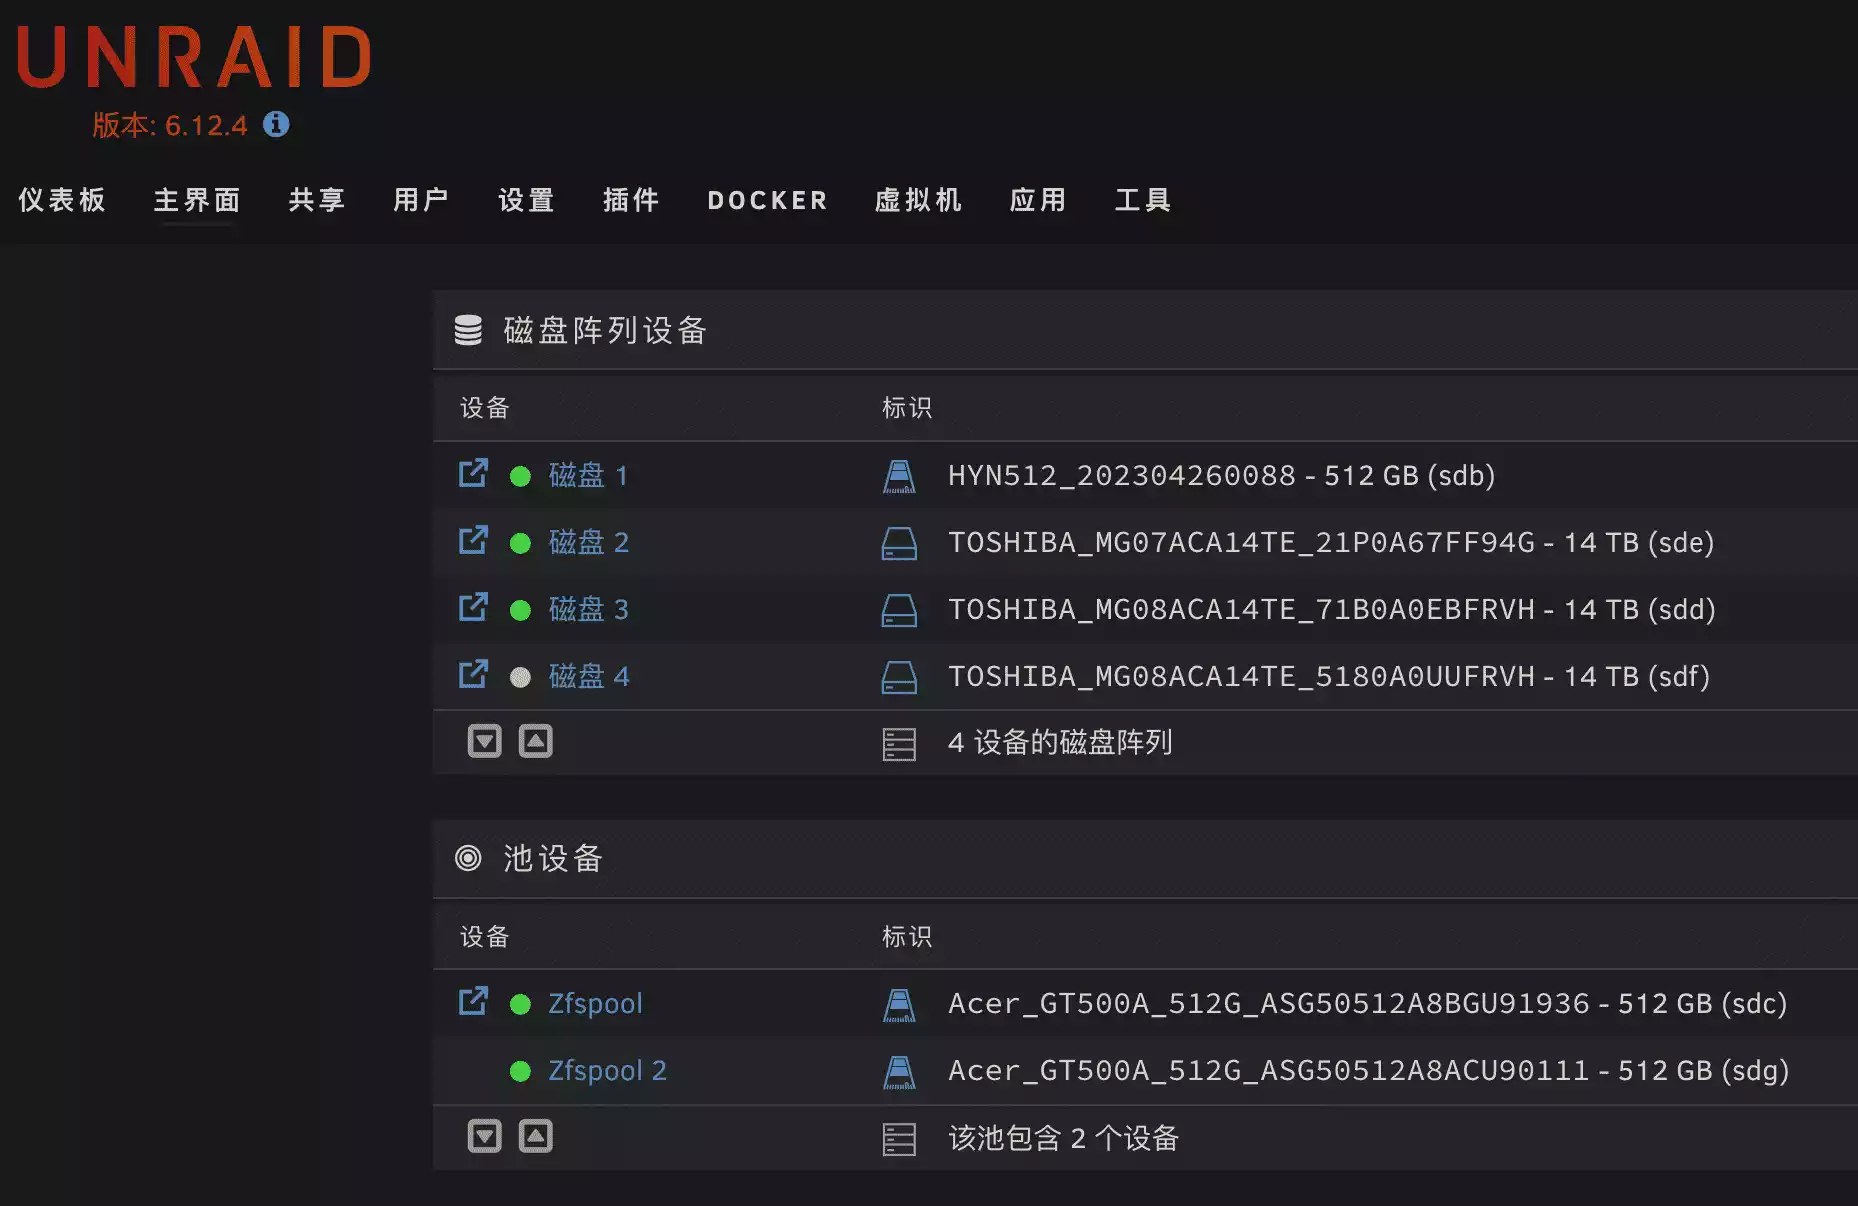Click the version info icon beside 6.12.4
Screen dimensions: 1858x1206
coord(276,124)
